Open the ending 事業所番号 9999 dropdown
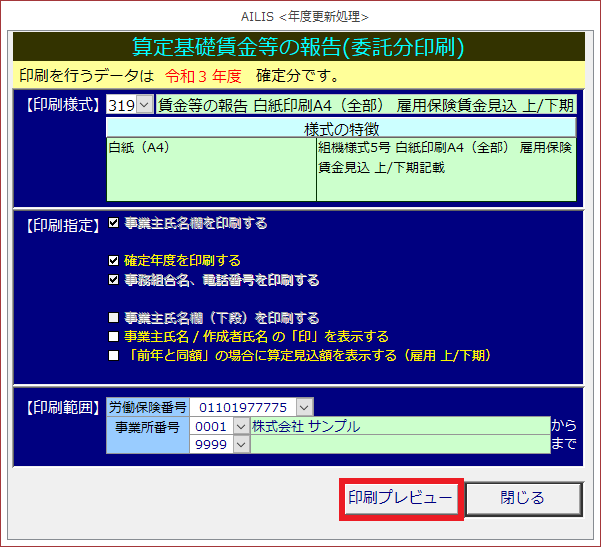601x547 pixels. [240, 445]
